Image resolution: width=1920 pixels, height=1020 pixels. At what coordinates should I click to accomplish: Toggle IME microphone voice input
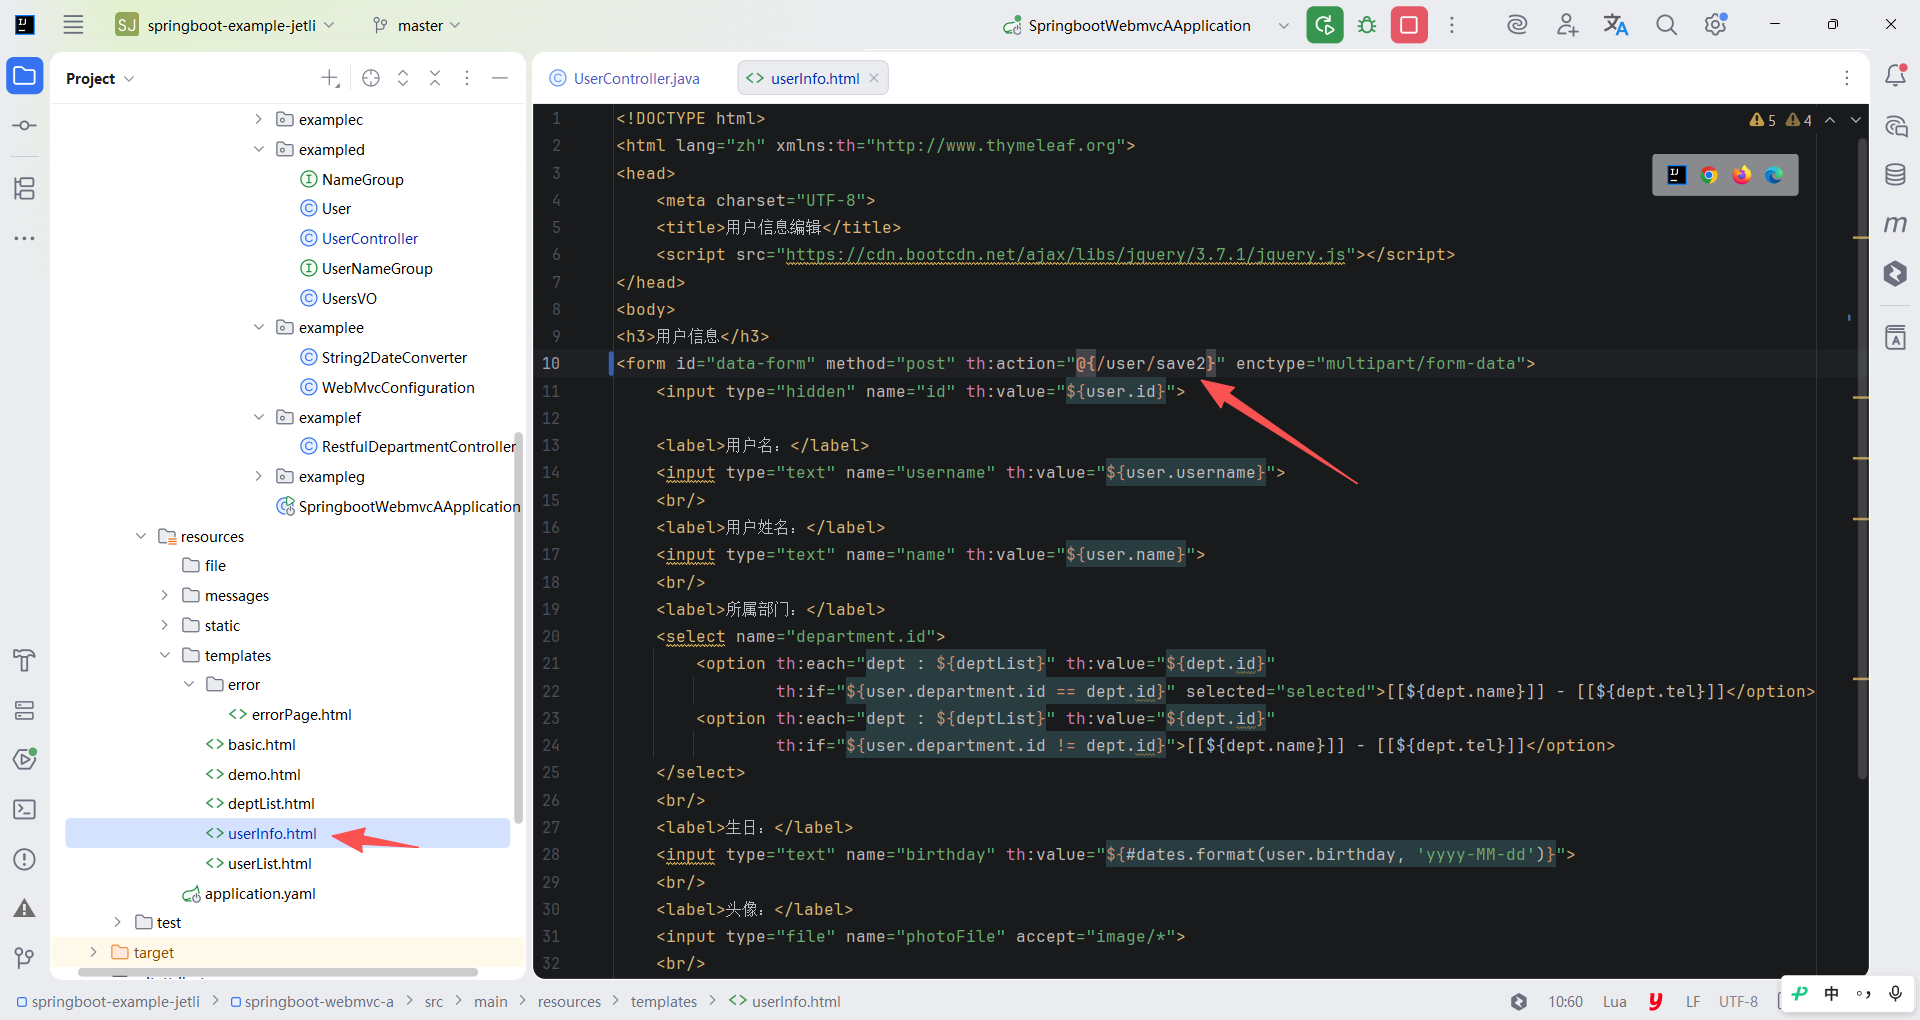point(1895,994)
